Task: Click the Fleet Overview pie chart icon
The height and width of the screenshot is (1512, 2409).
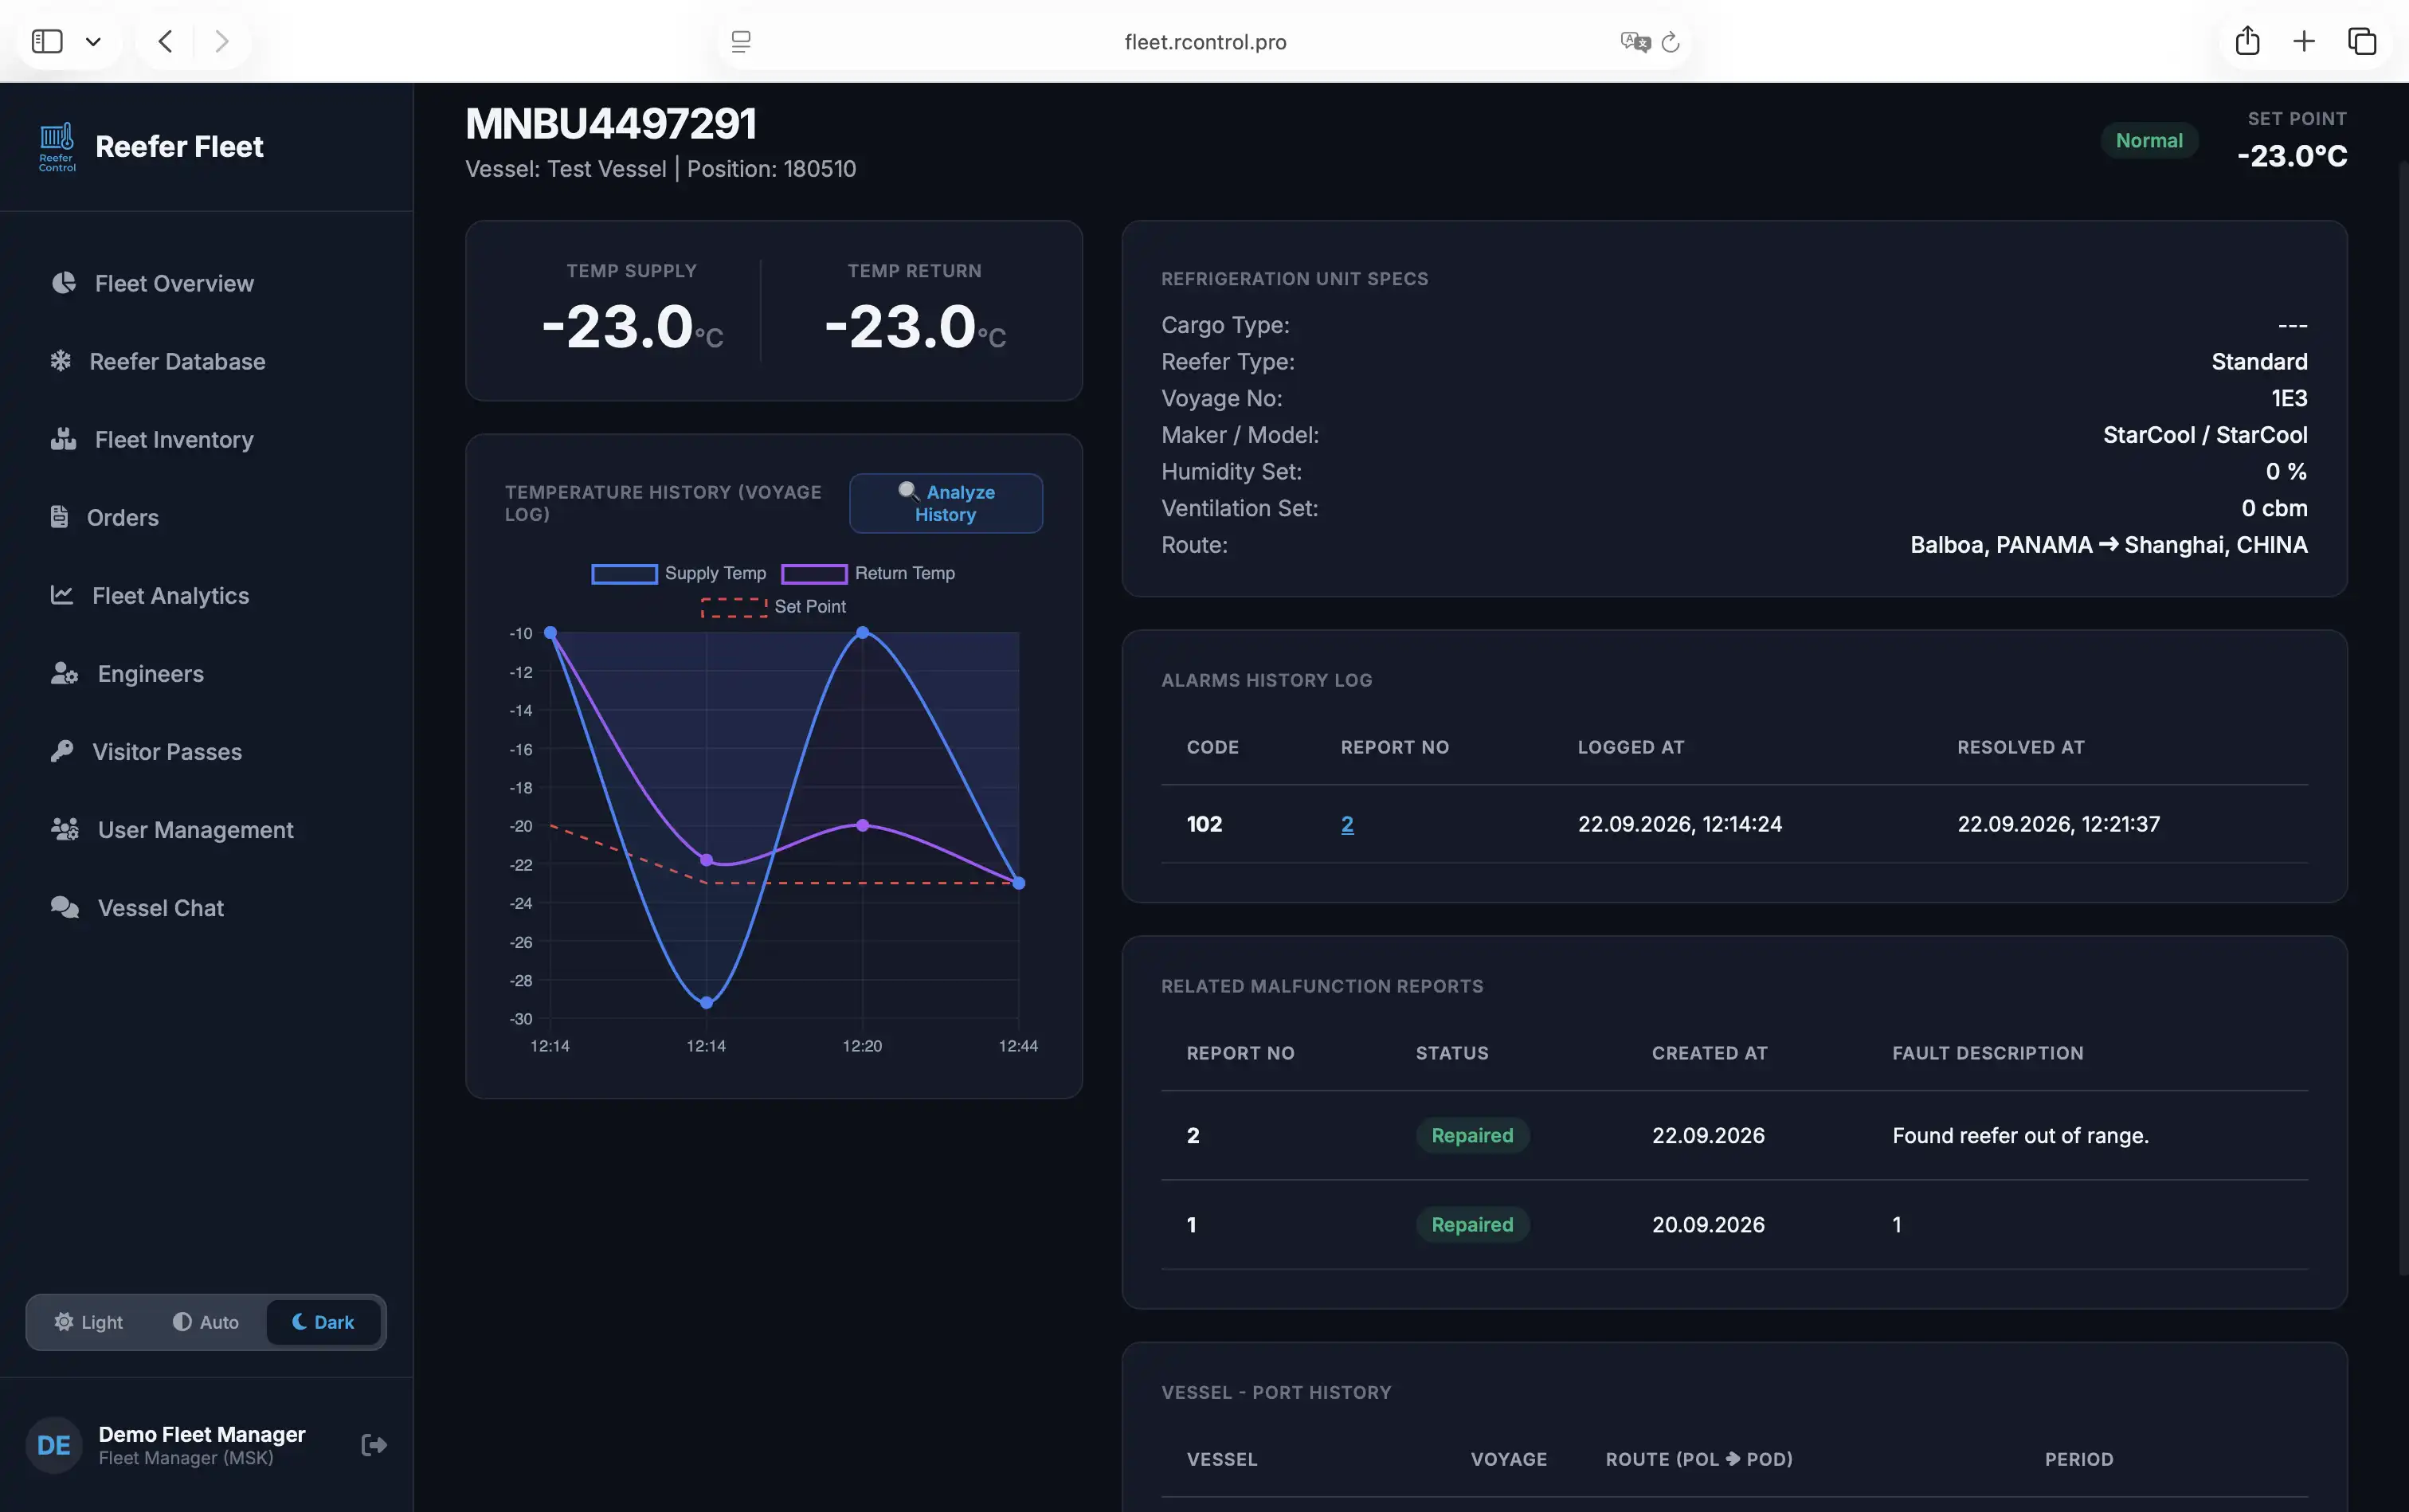Action: (64, 283)
